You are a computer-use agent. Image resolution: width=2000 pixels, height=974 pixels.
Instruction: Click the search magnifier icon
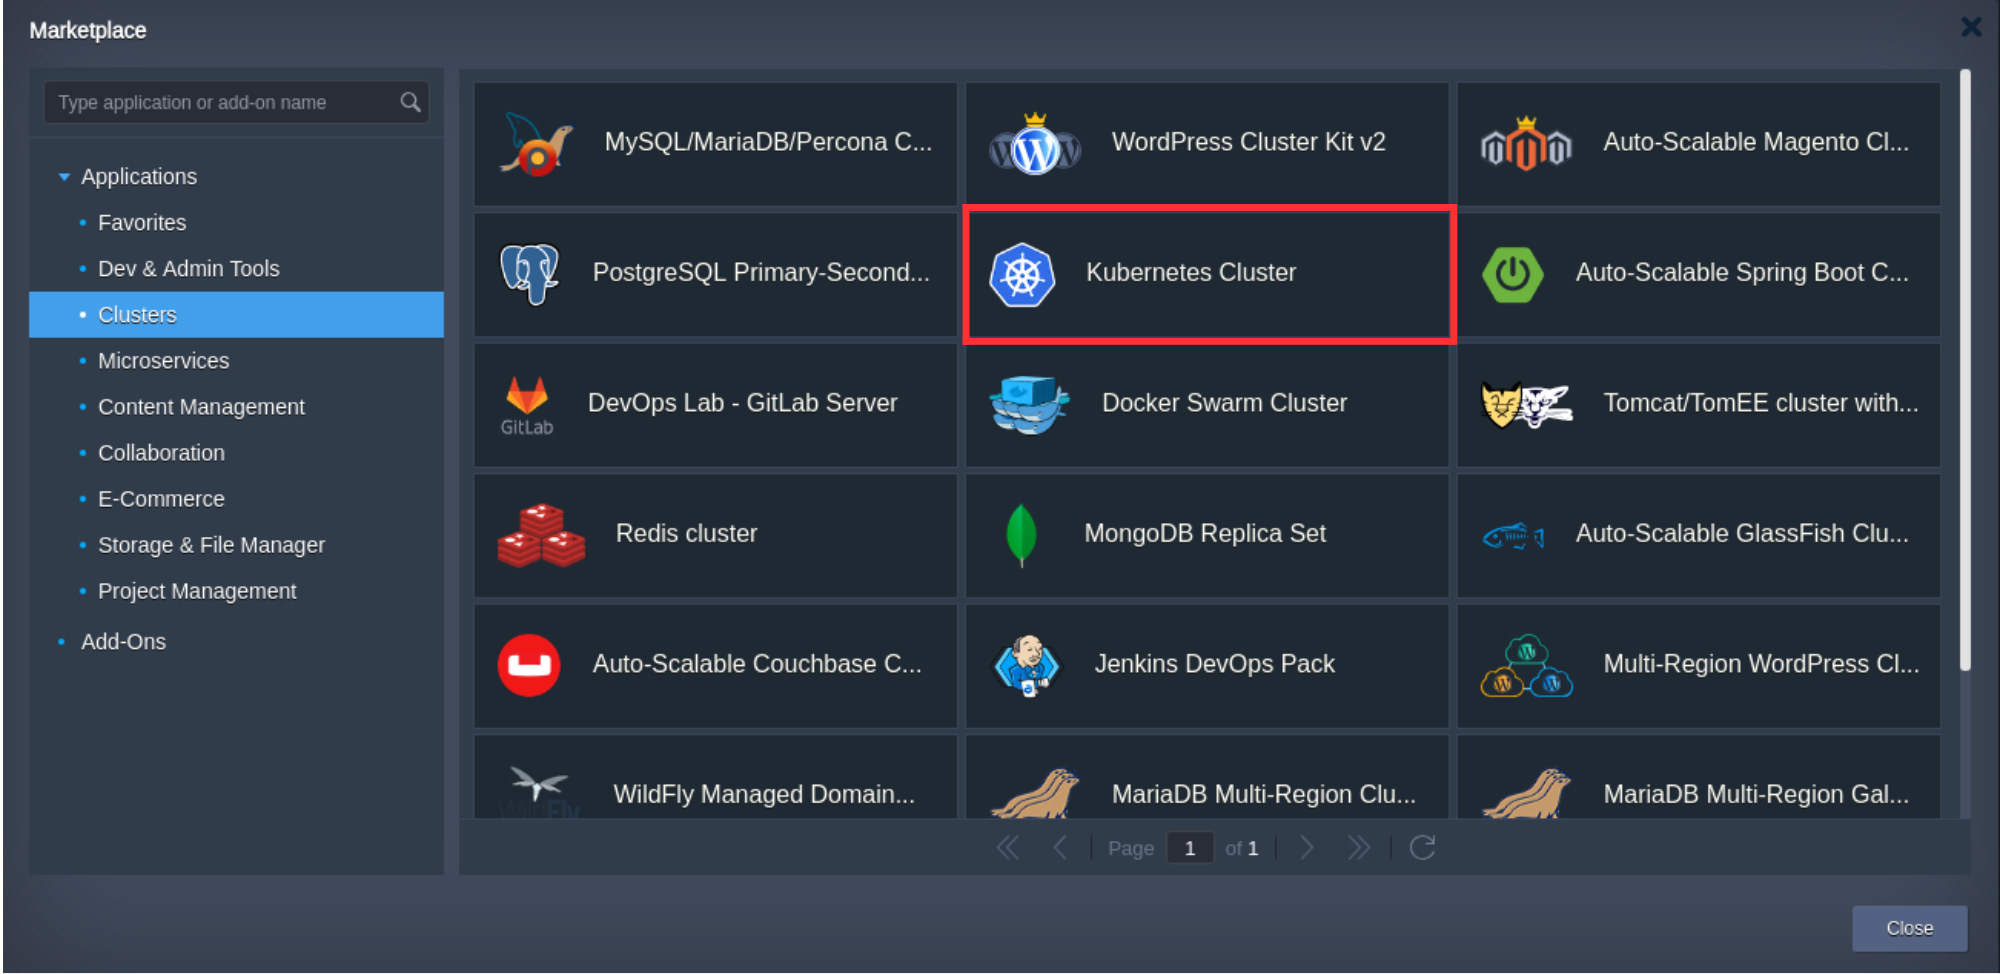[x=410, y=102]
